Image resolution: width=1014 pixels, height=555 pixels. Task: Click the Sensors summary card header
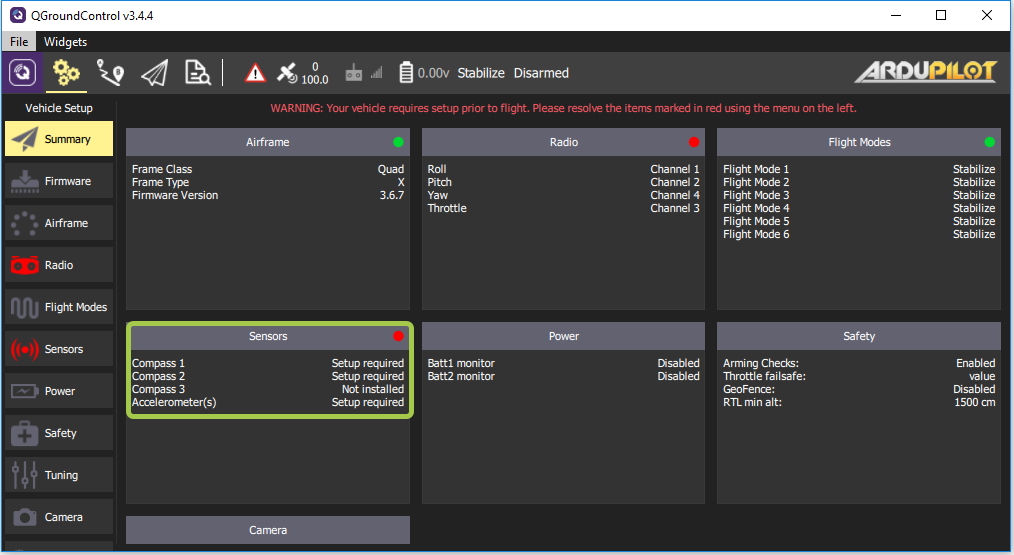[x=268, y=336]
